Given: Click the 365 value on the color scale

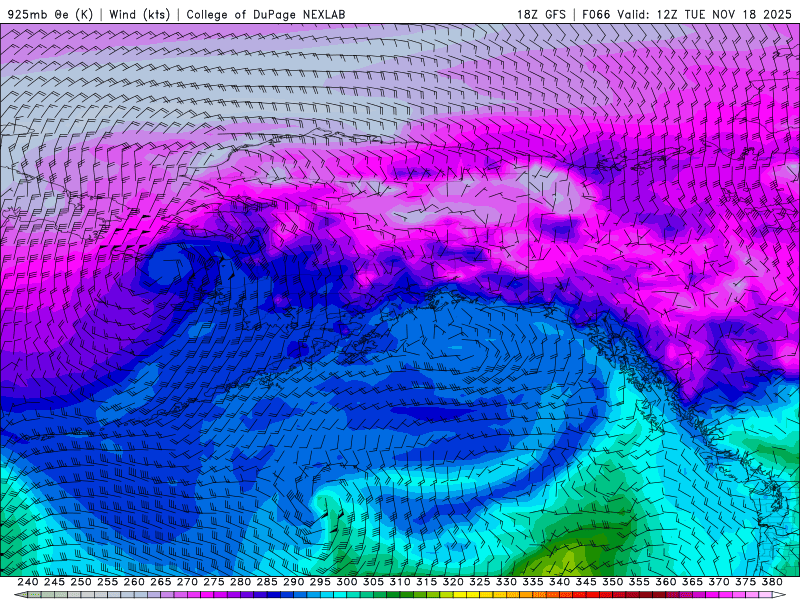Looking at the screenshot, I should 692,582.
